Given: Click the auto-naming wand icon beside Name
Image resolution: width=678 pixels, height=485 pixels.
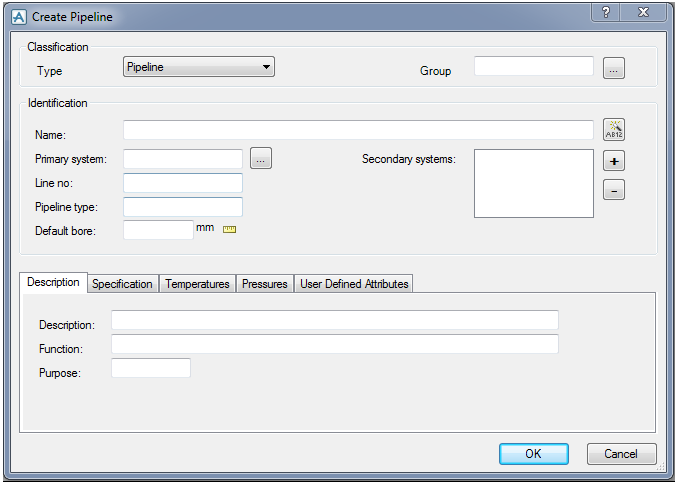Looking at the screenshot, I should pos(614,130).
